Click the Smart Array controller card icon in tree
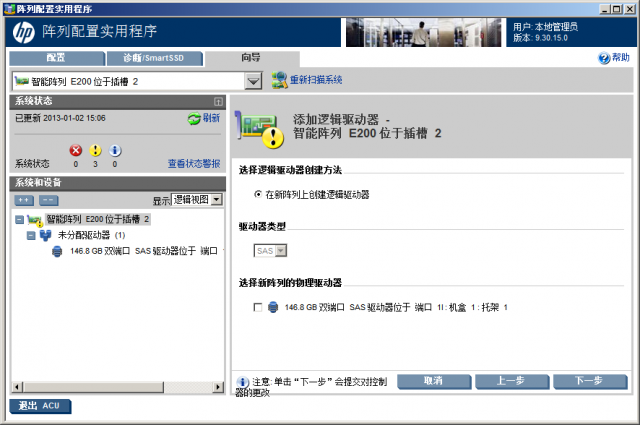Image resolution: width=640 pixels, height=425 pixels. (35, 220)
